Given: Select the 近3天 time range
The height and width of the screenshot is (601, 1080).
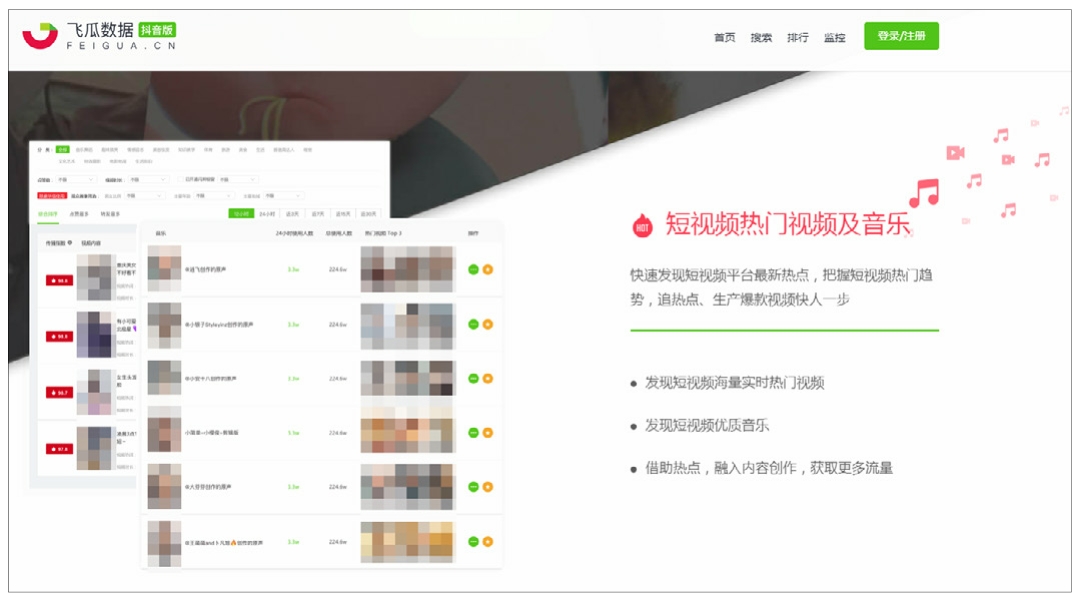Looking at the screenshot, I should point(293,213).
